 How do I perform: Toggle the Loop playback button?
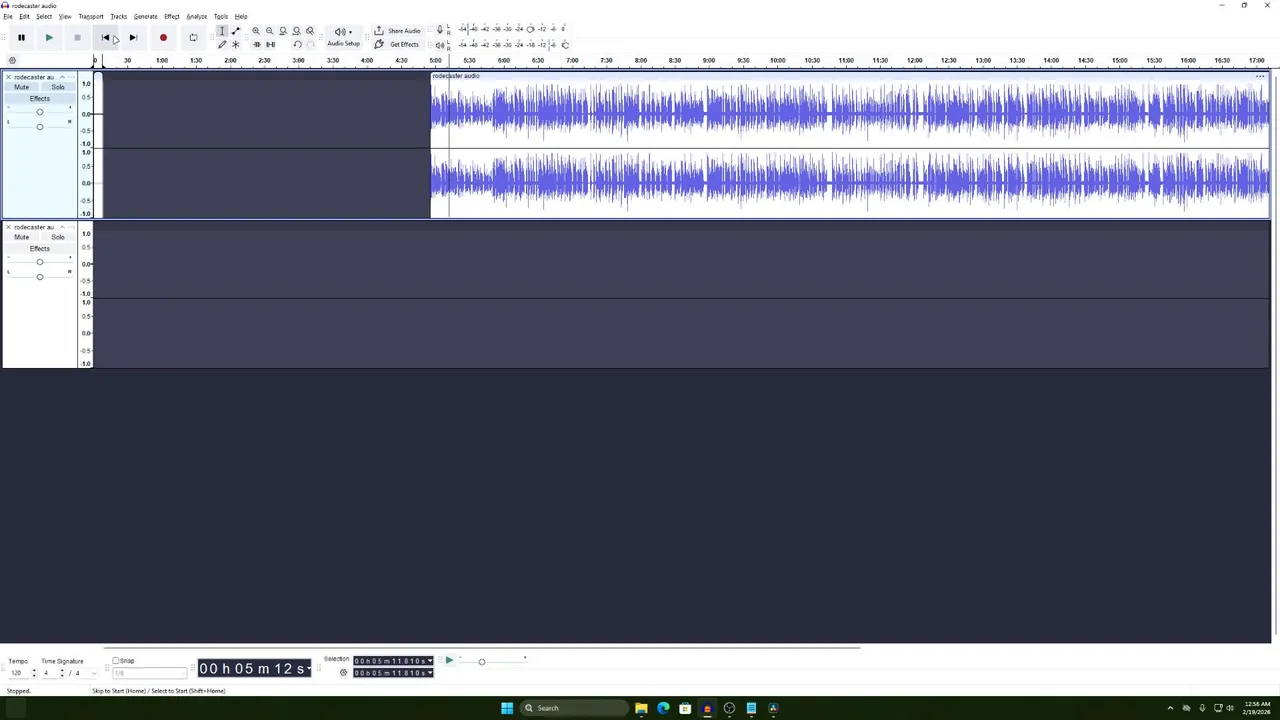click(193, 38)
